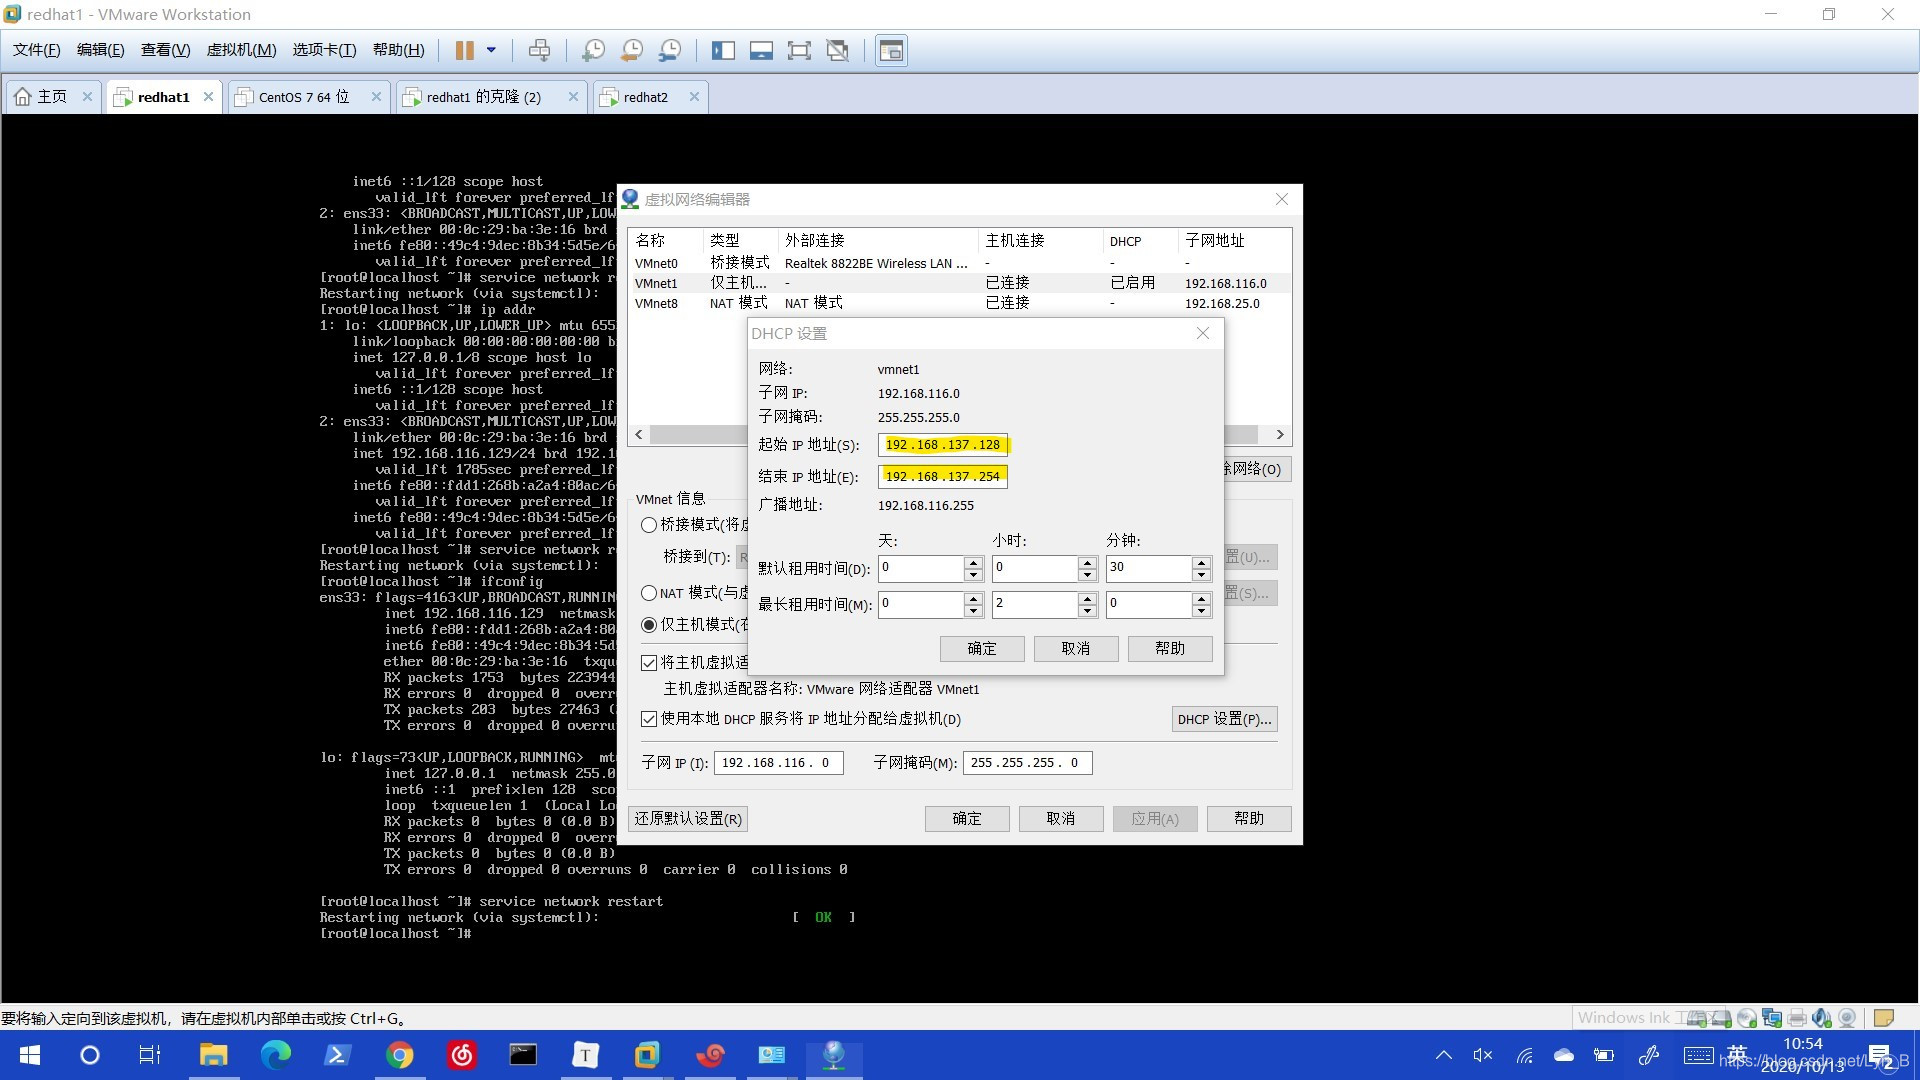Click the Pause virtual machine icon
The height and width of the screenshot is (1080, 1920).
[x=464, y=50]
